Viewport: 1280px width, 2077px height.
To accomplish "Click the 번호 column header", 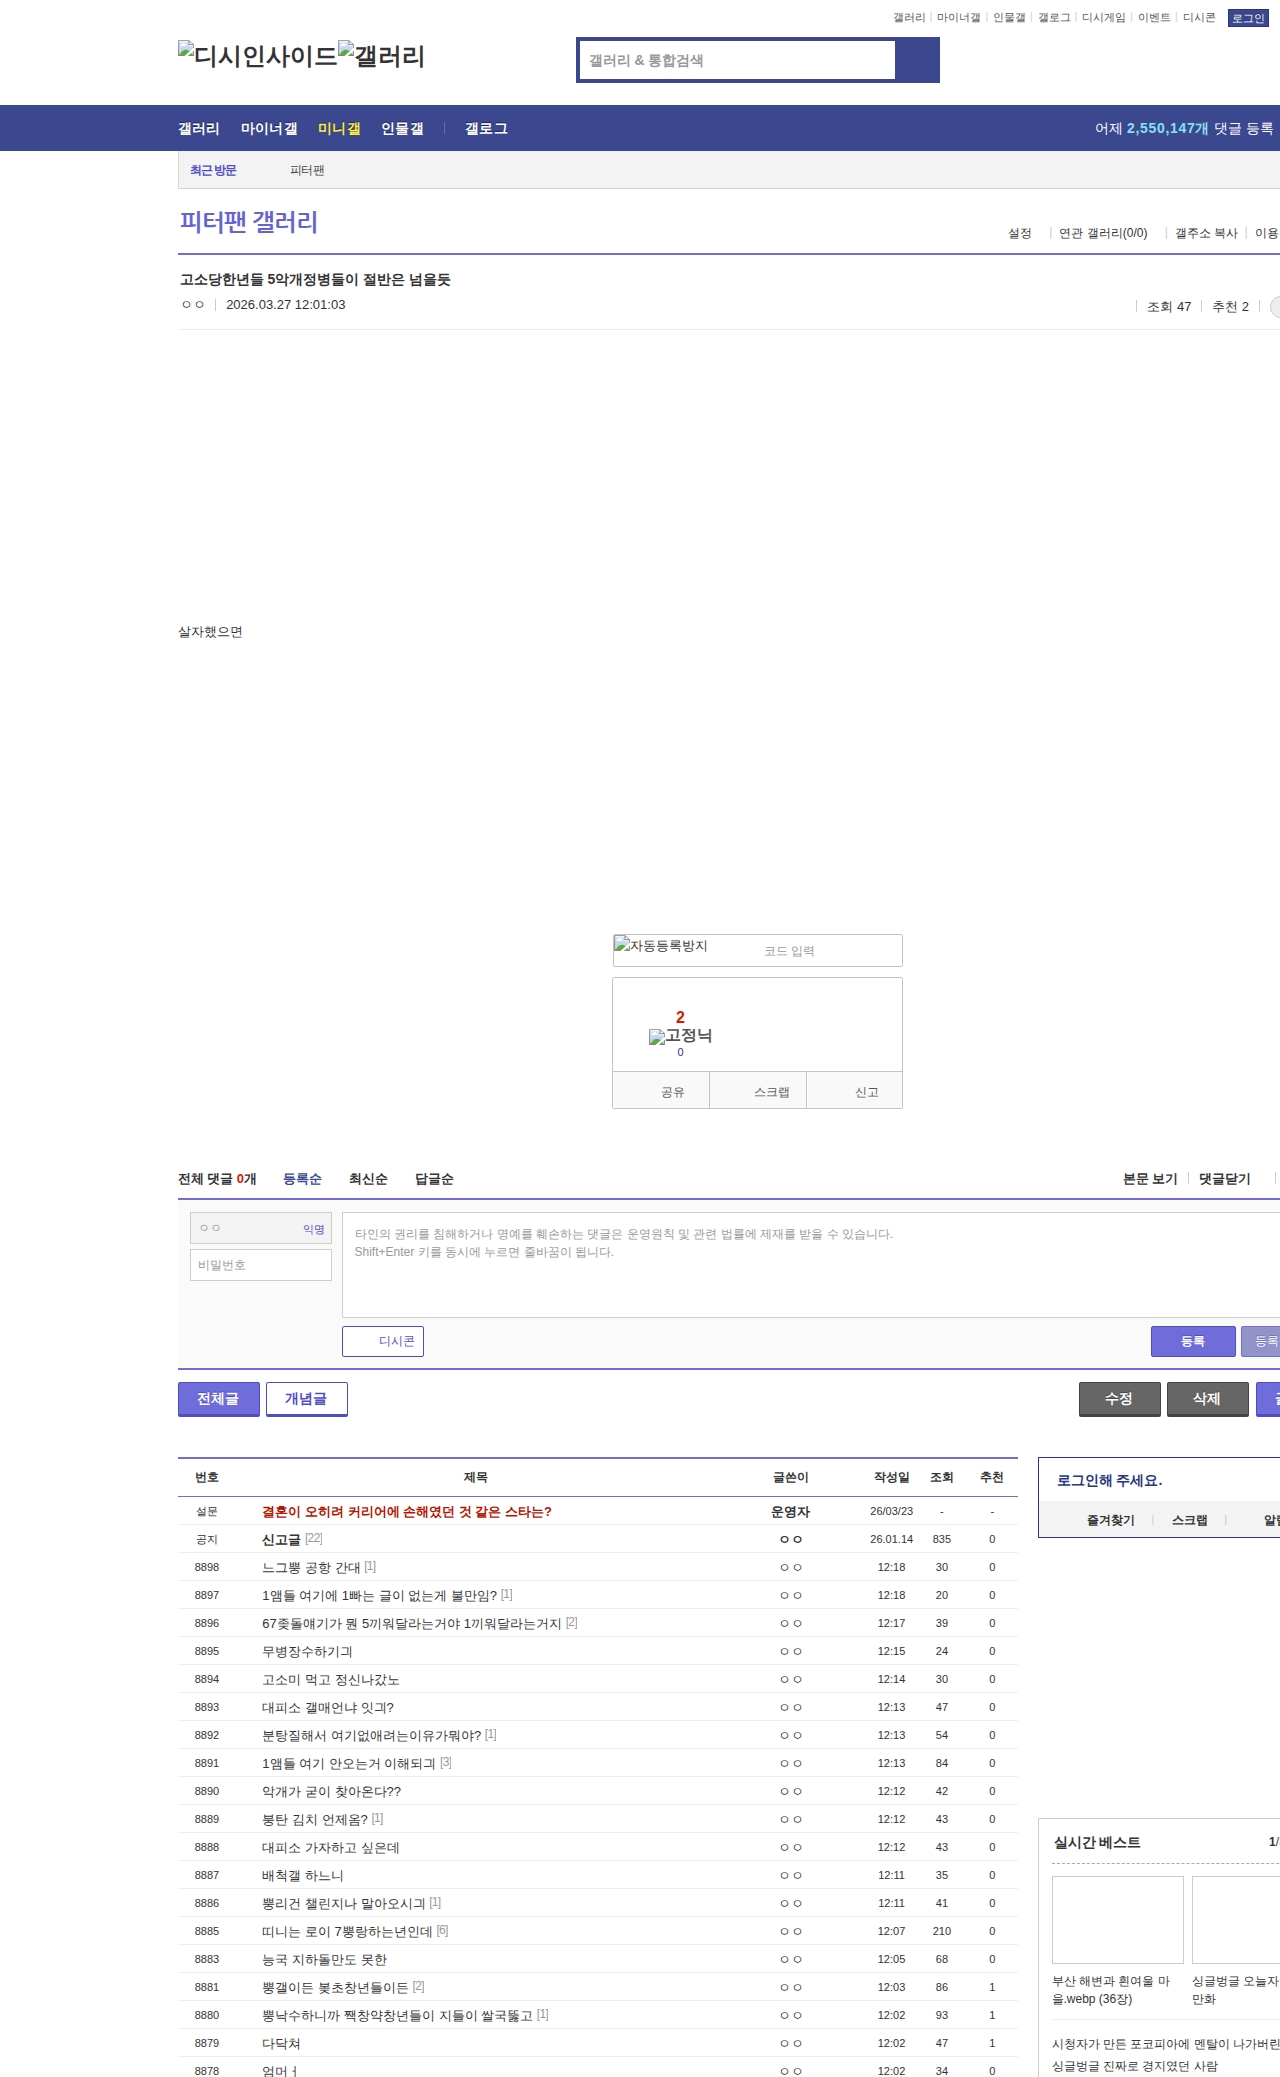I will [207, 1477].
